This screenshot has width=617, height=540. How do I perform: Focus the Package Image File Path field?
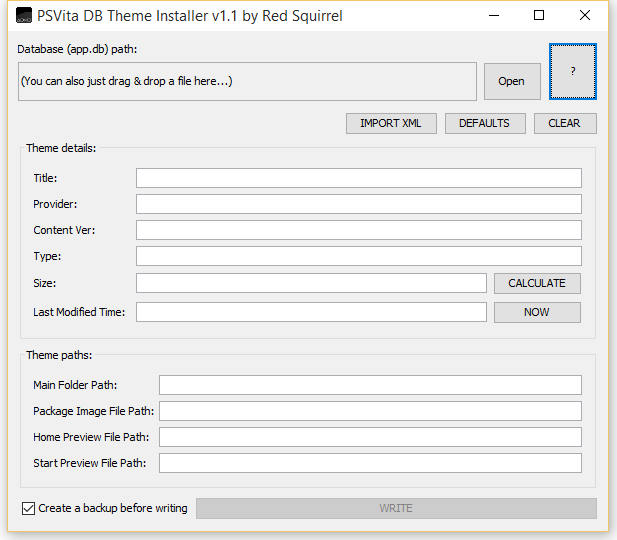(x=370, y=411)
